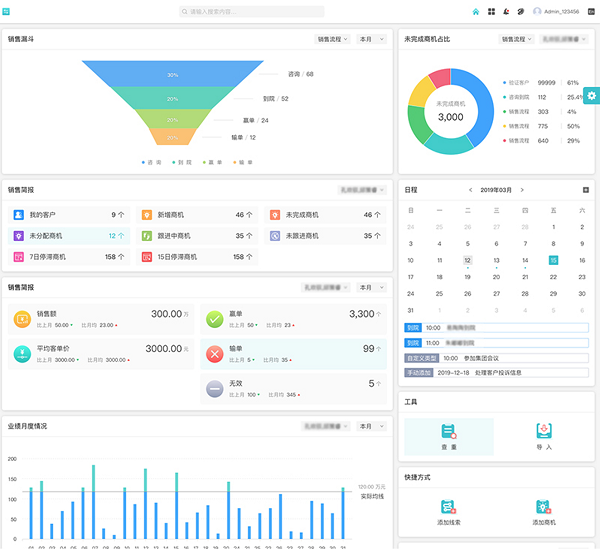This screenshot has height=549, width=600.
Task: Open the 本月 dropdown in sales funnel panel
Action: point(369,39)
